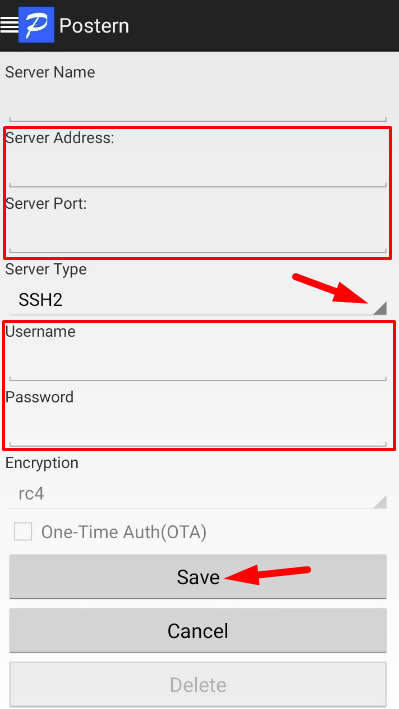
Task: Focus the Username input field
Action: click(x=198, y=363)
